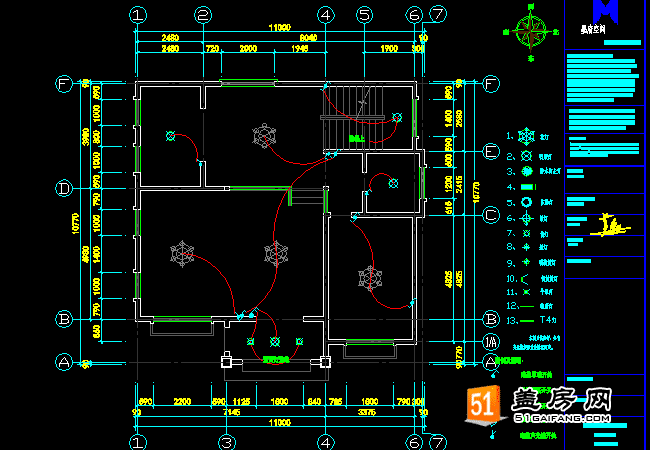
Task: Click axis bubble 3 at the bottom
Action: pyautogui.click(x=227, y=441)
